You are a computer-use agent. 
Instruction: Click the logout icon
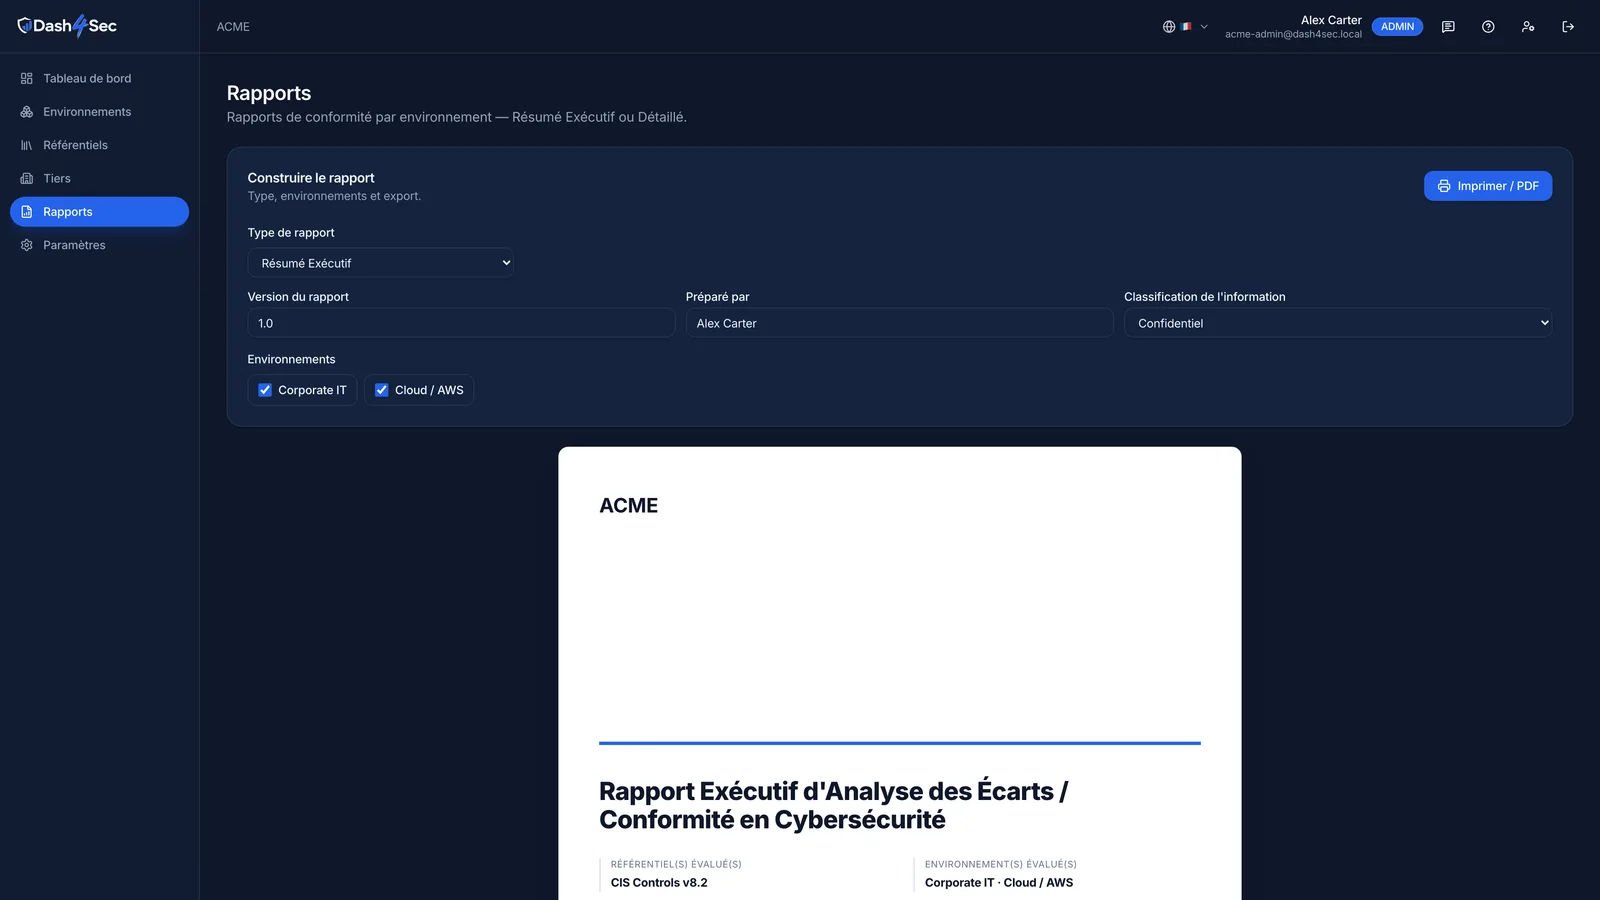[1568, 27]
